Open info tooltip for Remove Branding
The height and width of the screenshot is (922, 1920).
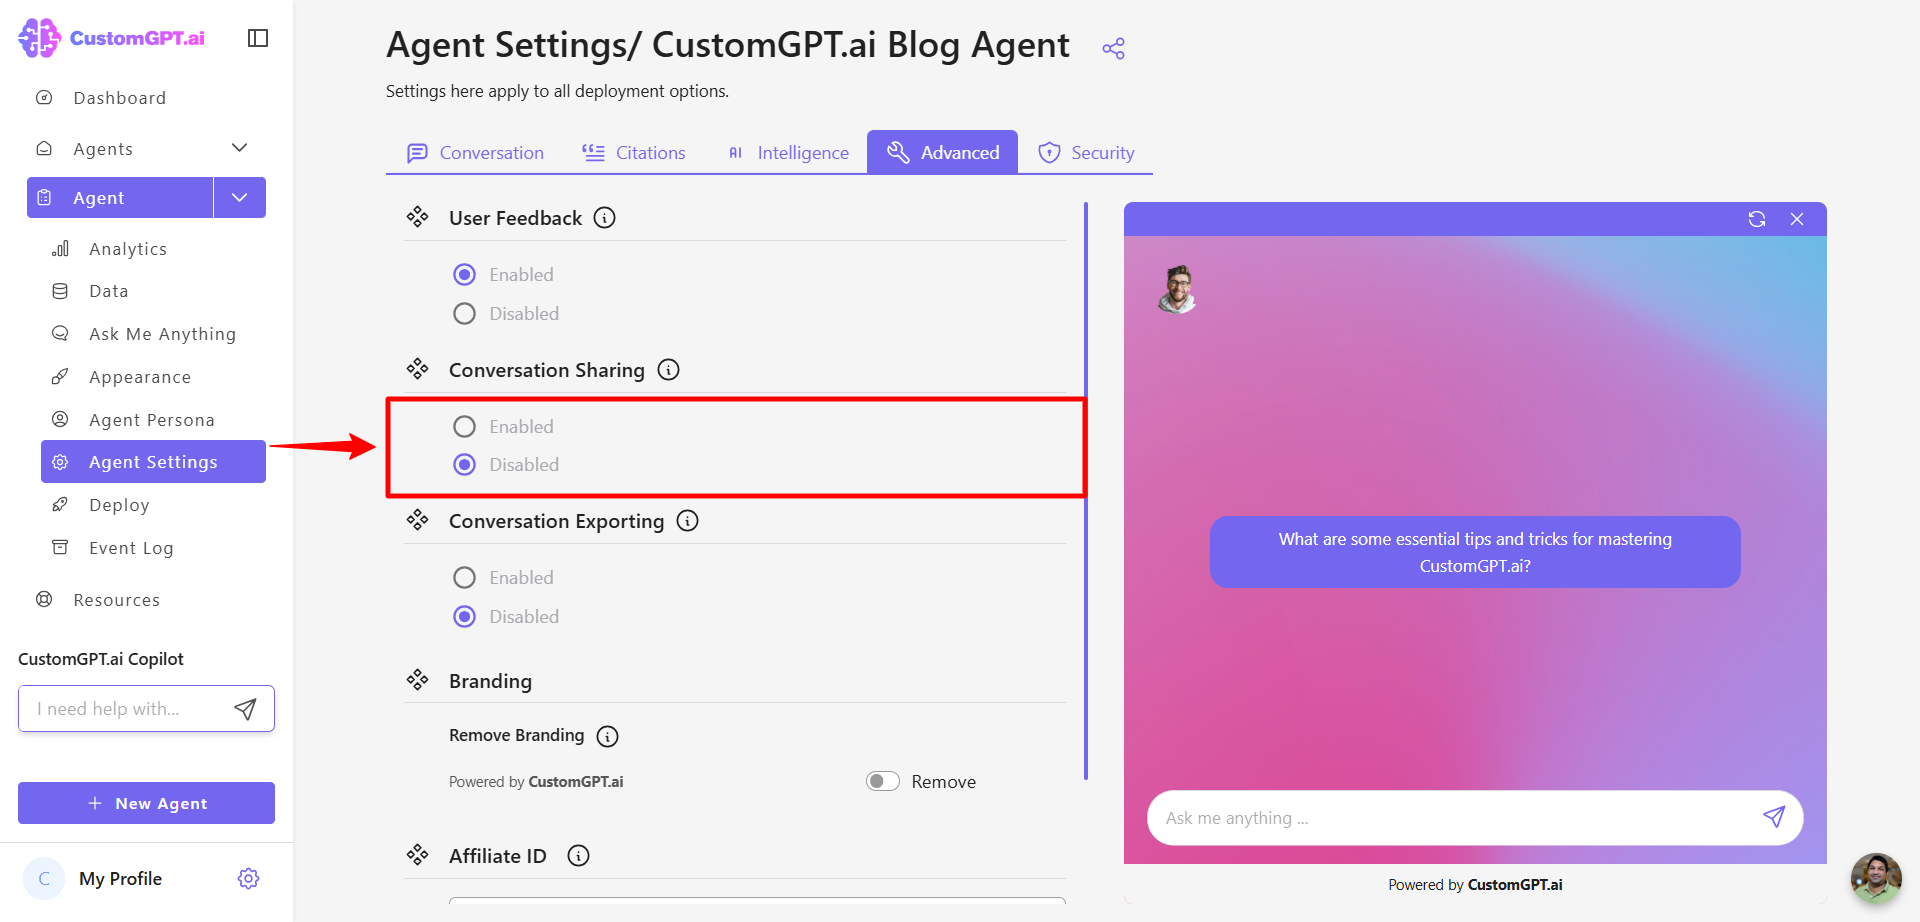coord(608,736)
